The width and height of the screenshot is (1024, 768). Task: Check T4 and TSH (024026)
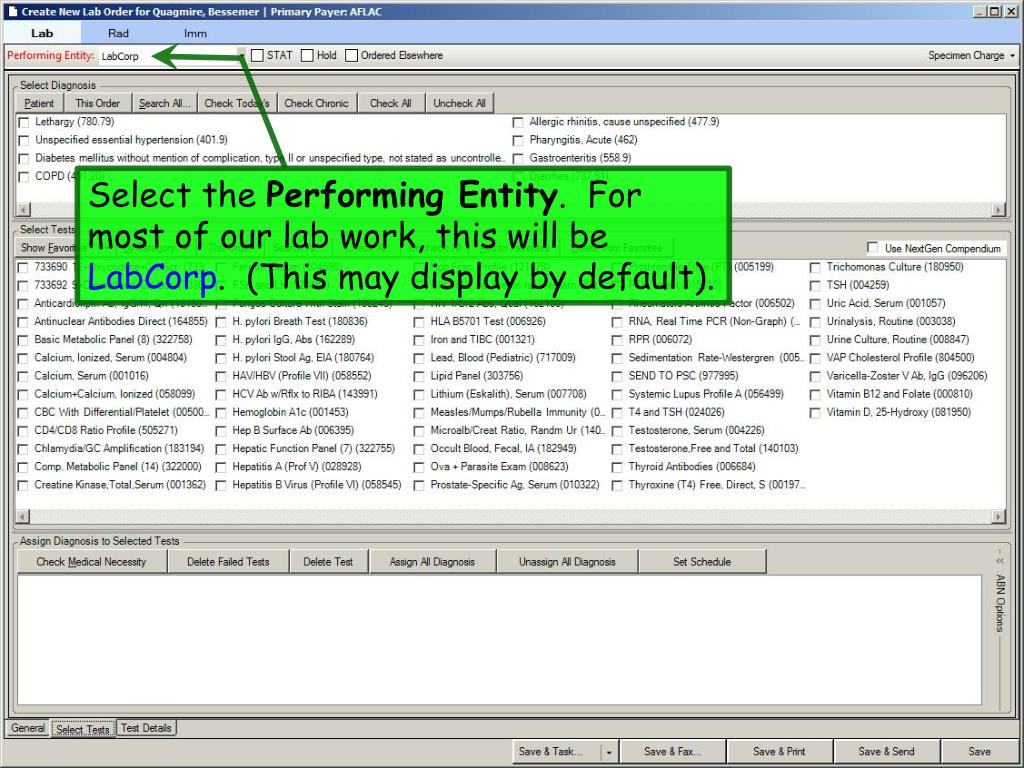(616, 413)
